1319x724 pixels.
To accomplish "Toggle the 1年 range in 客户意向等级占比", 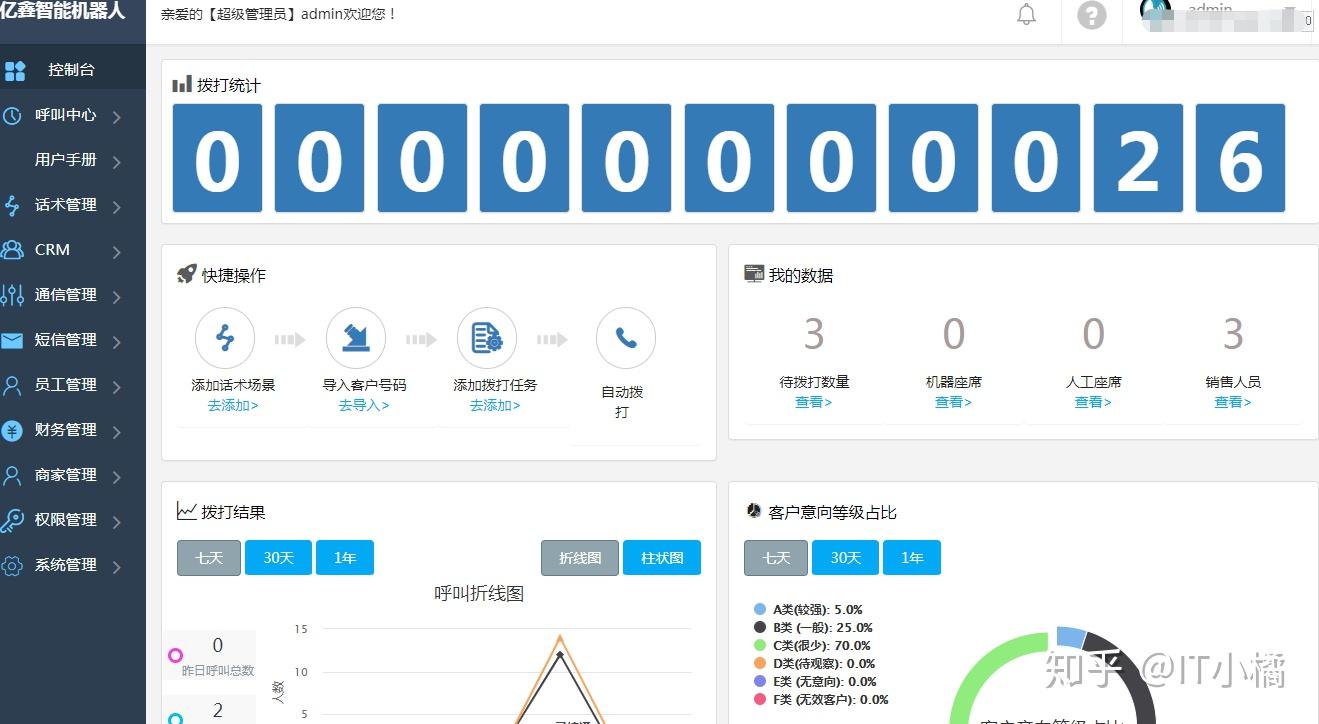I will [911, 558].
